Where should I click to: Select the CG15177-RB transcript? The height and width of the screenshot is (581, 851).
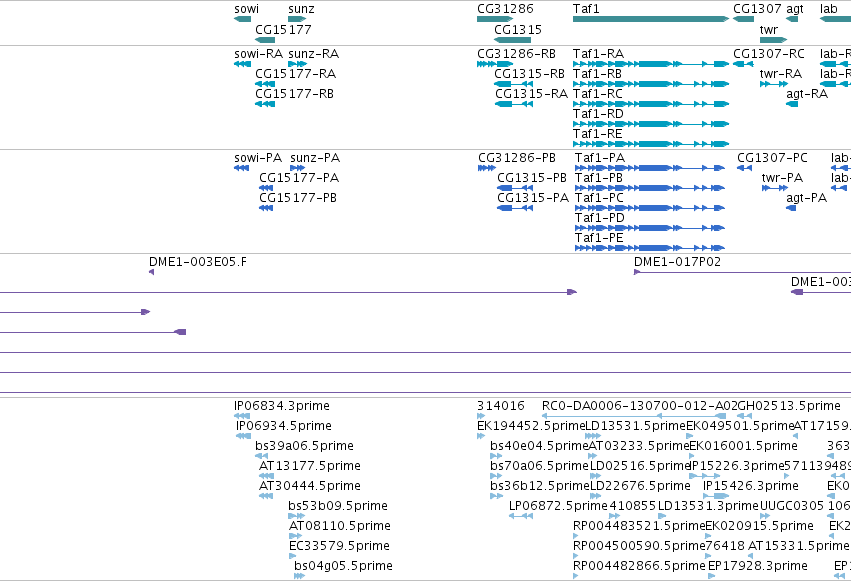coord(265,104)
